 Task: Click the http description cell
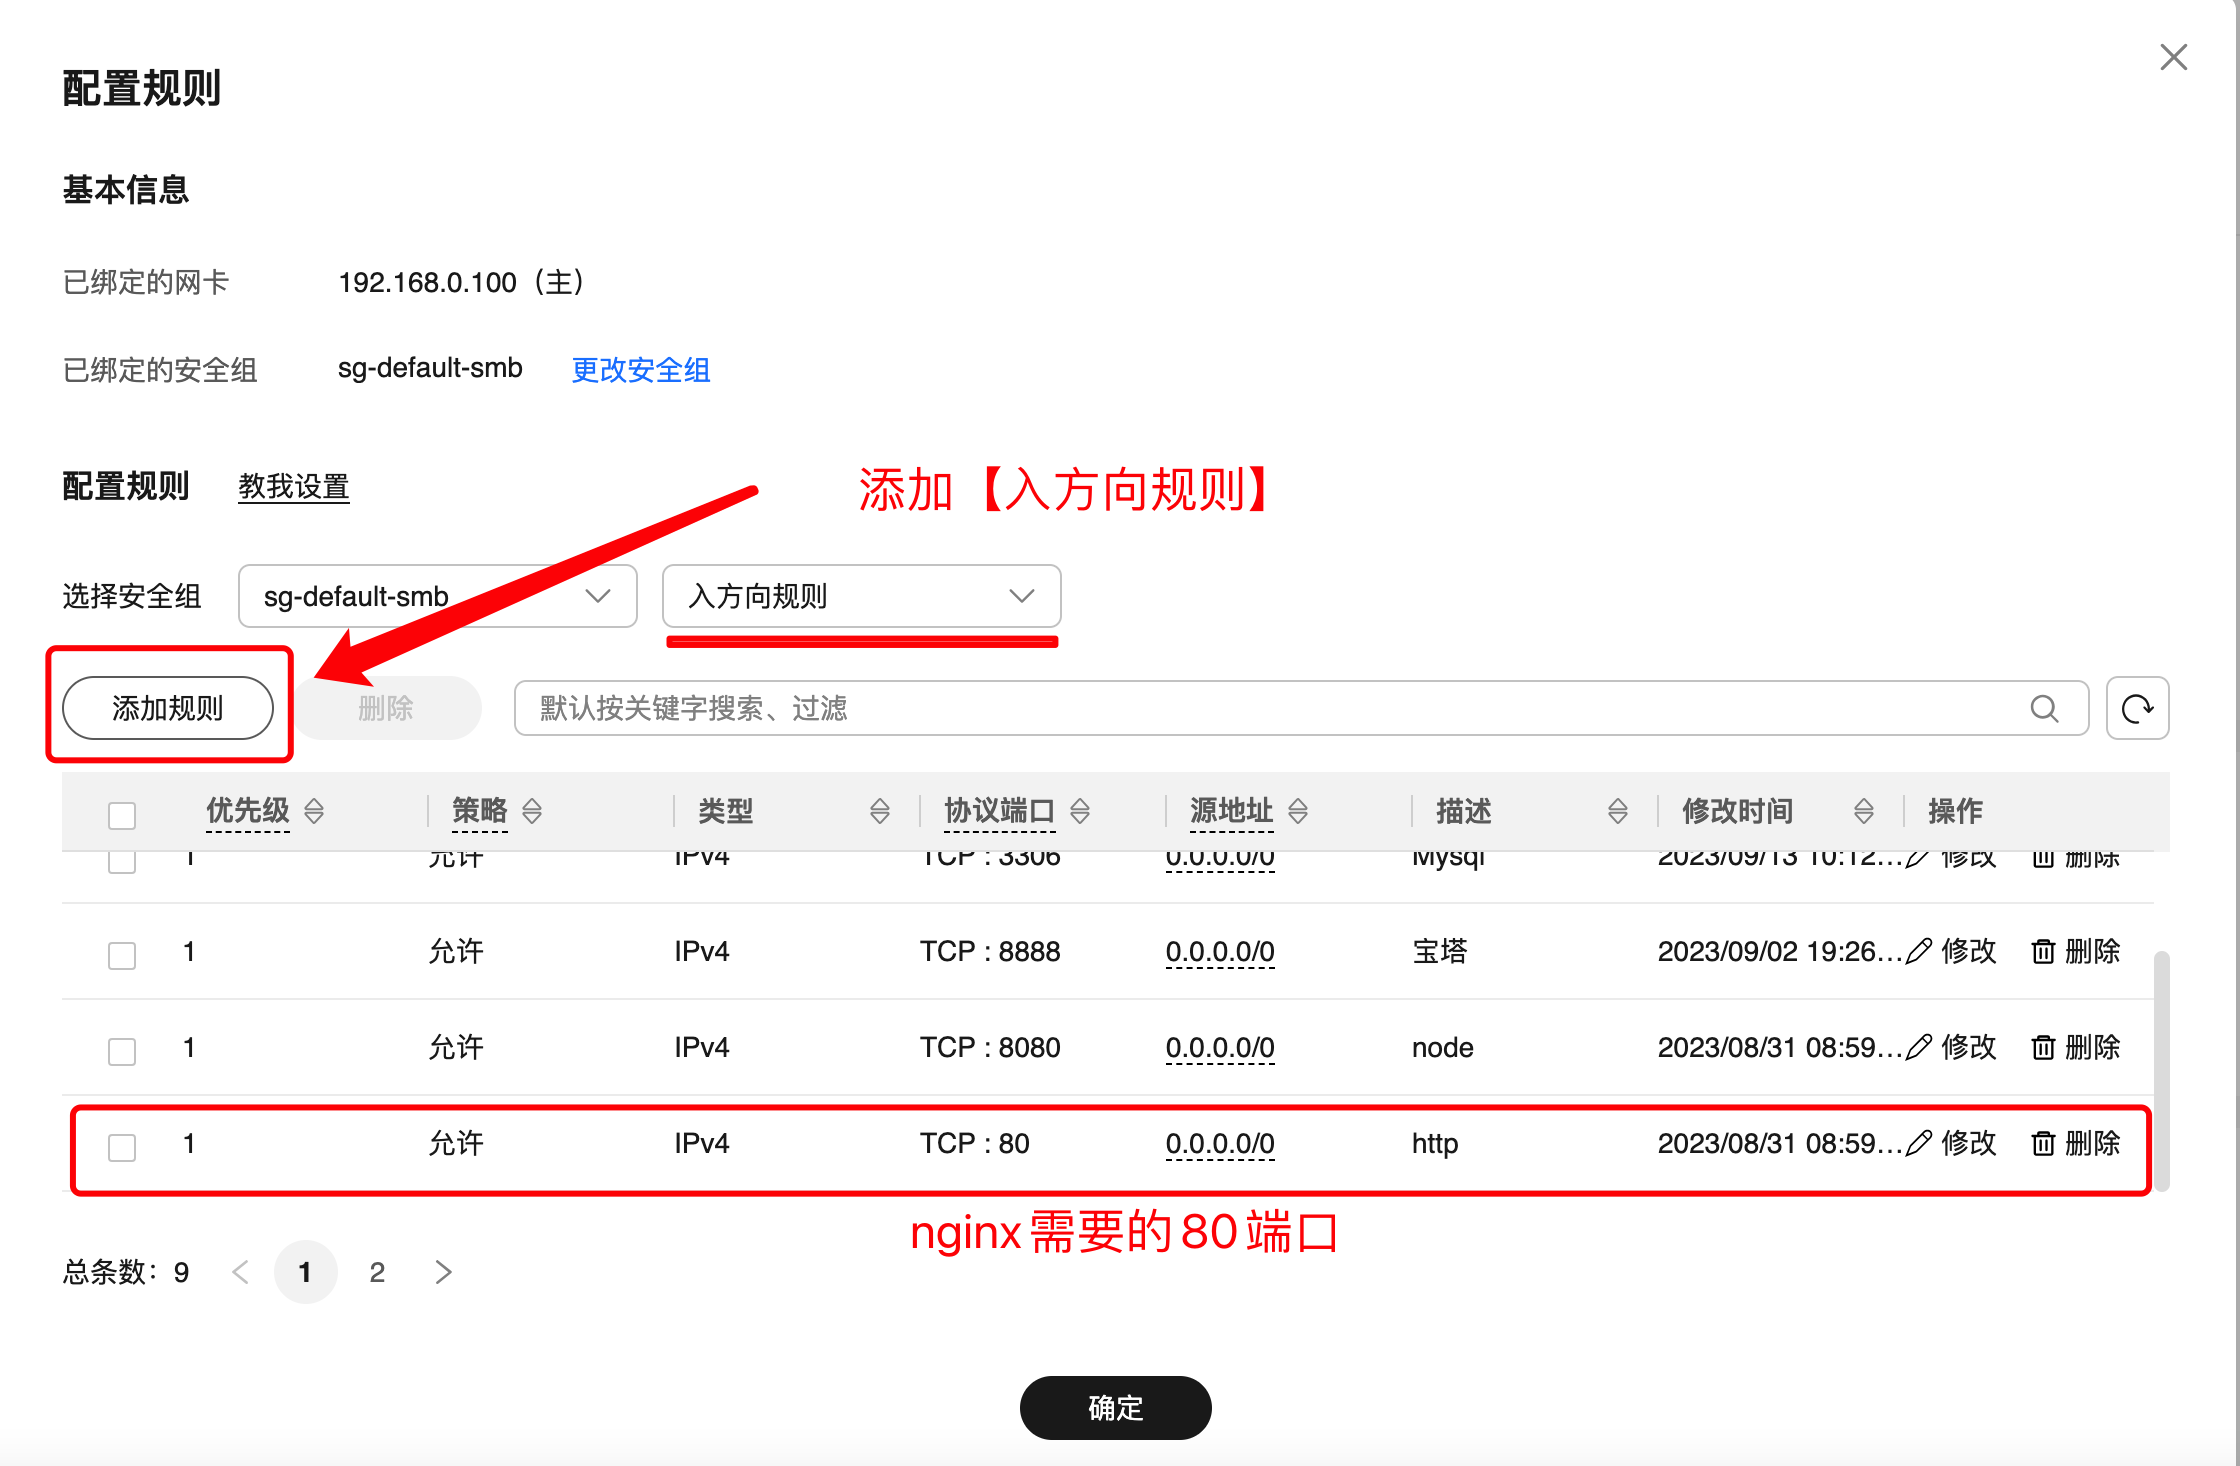(1435, 1143)
